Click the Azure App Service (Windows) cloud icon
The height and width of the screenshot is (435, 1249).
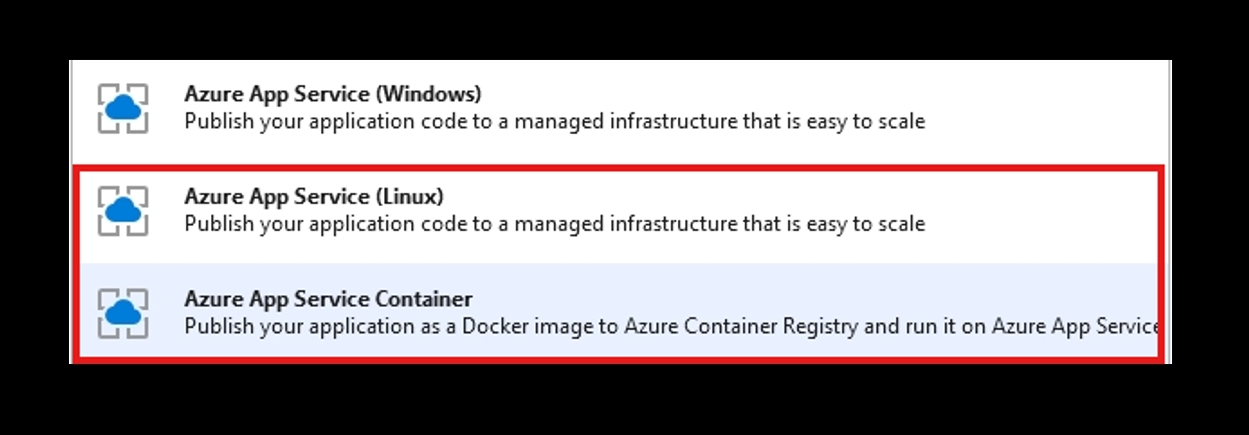coord(123,108)
